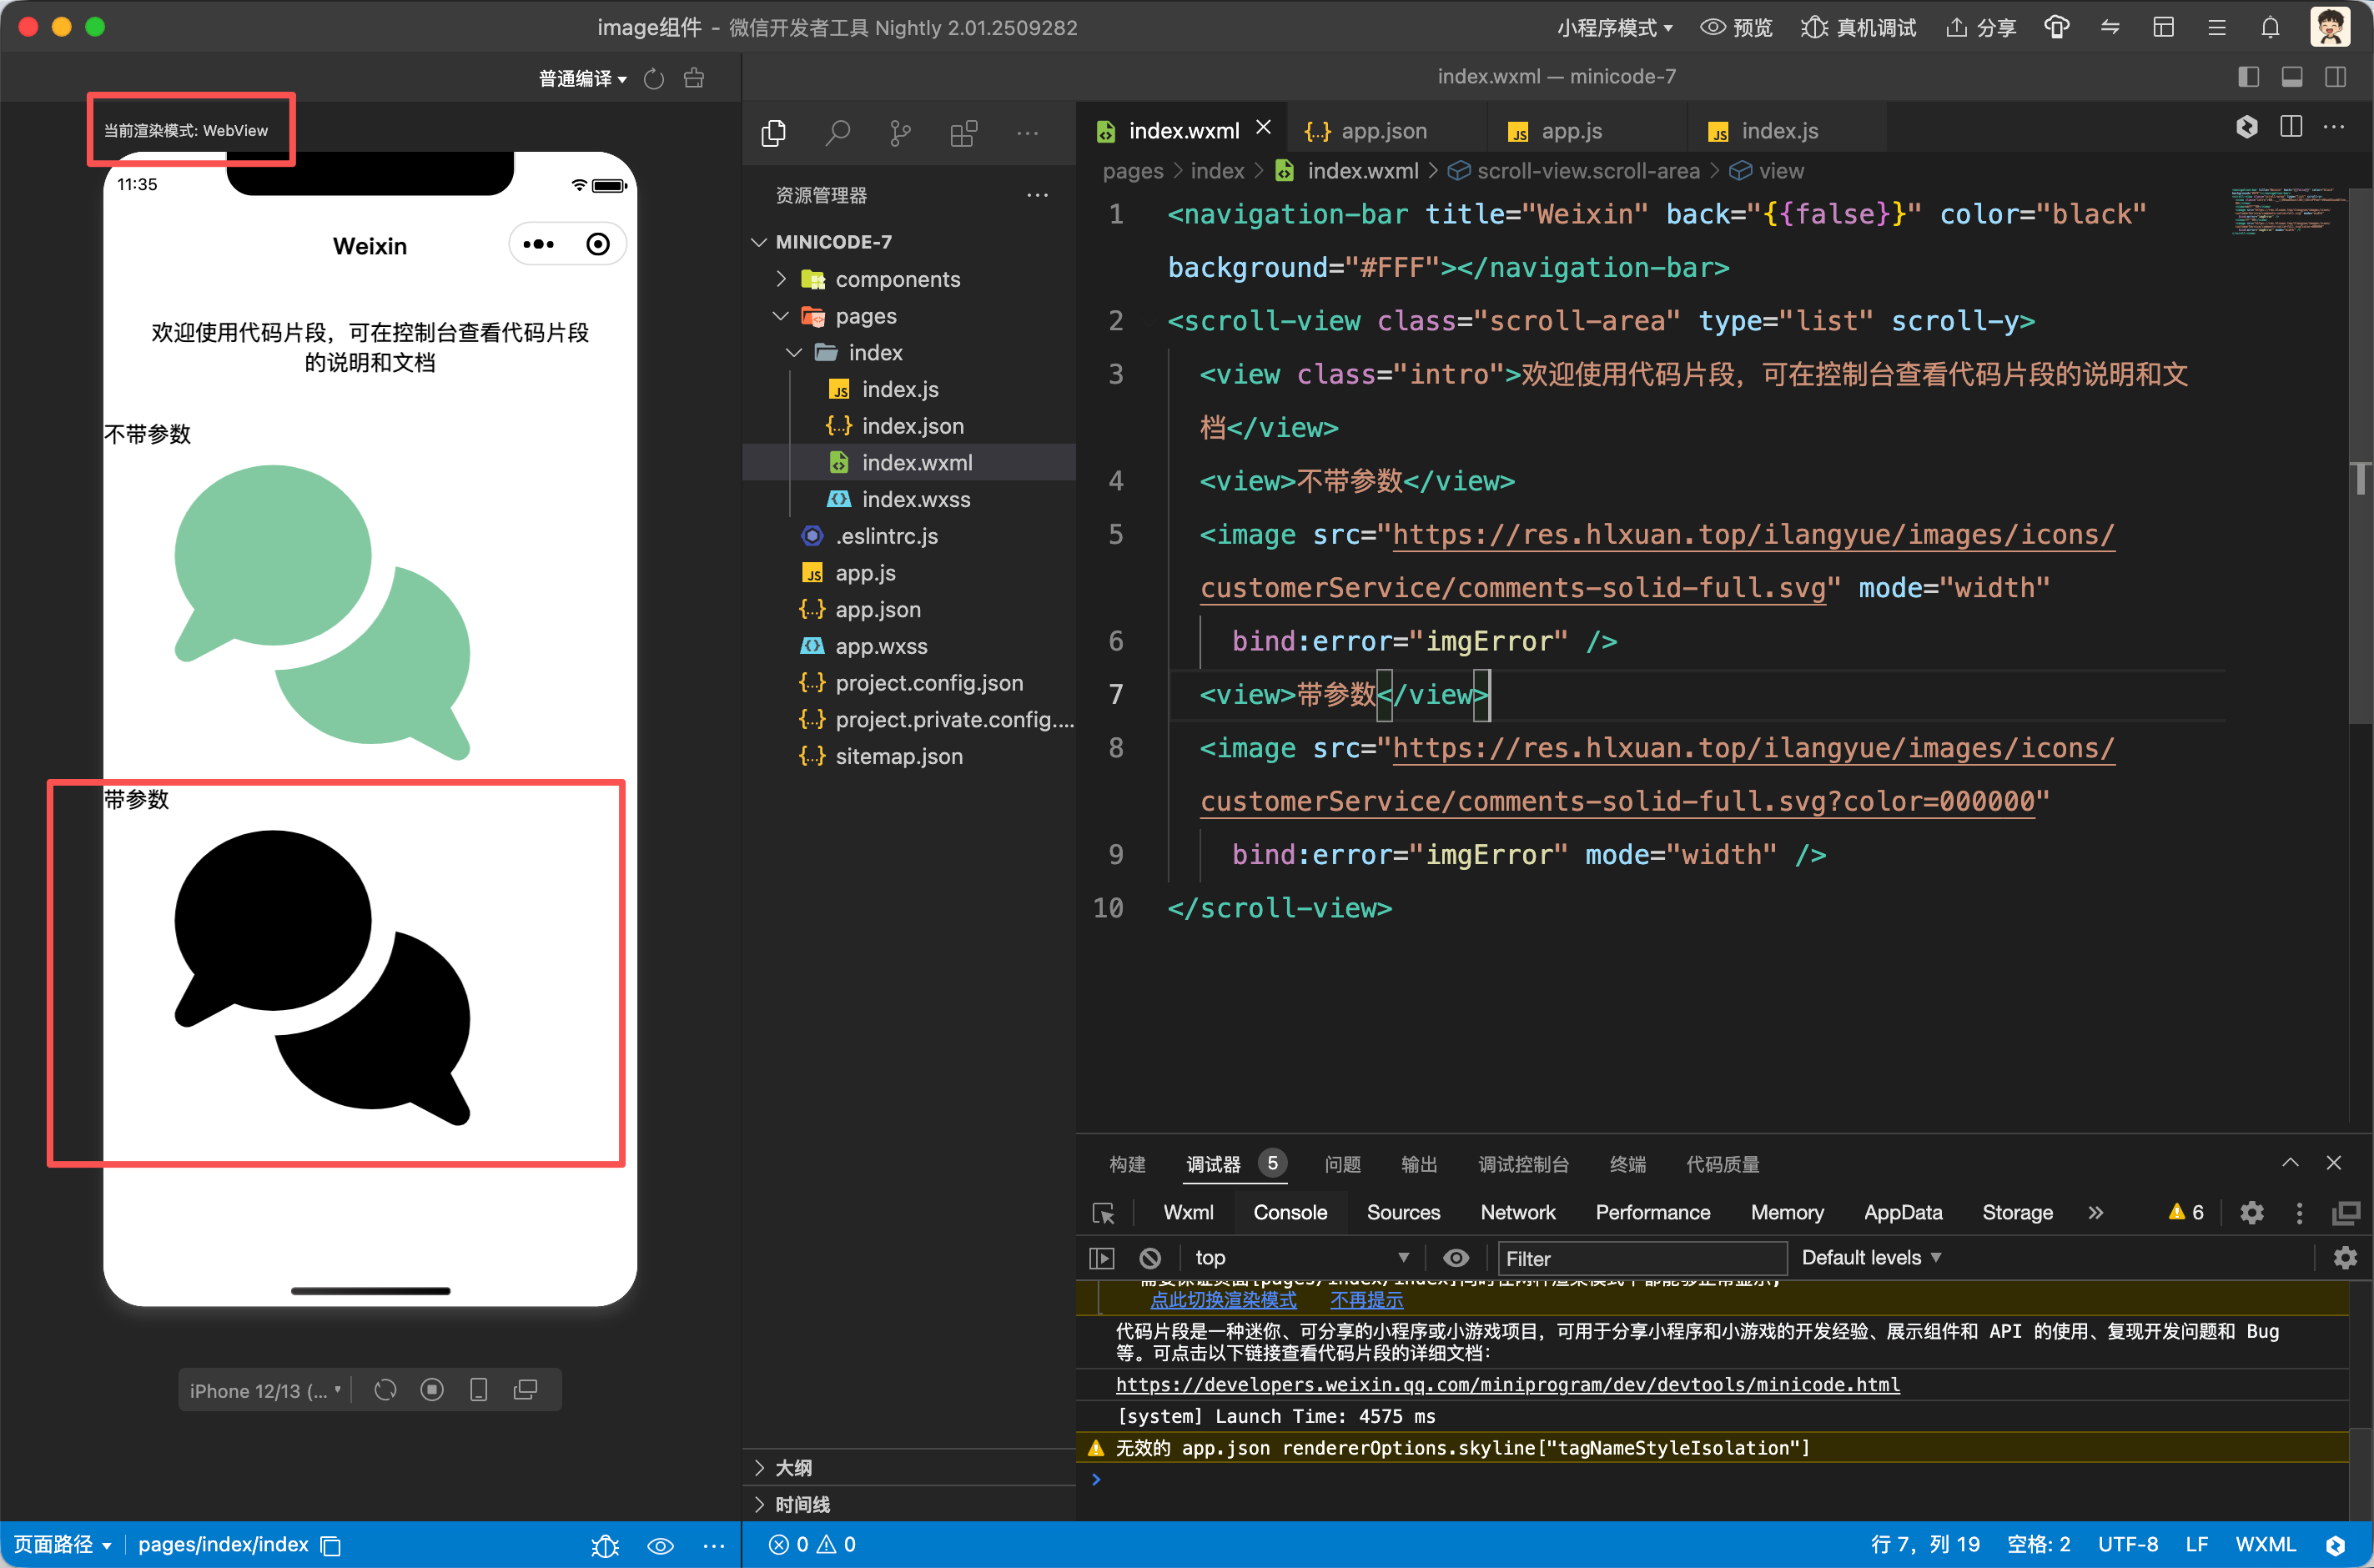Click the refresh compile icon
The height and width of the screenshot is (1568, 2374).
tap(654, 79)
